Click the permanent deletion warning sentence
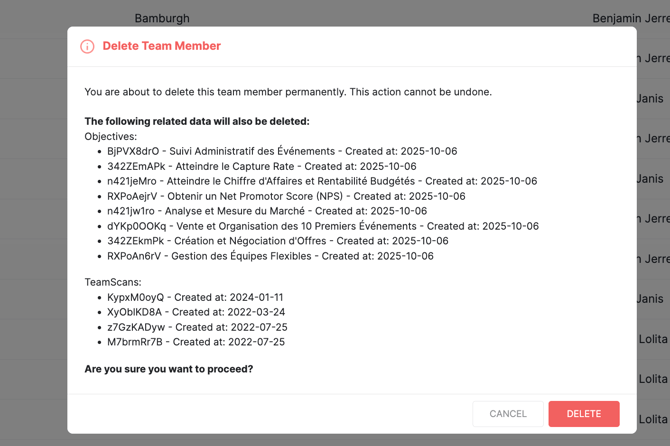 [x=288, y=92]
